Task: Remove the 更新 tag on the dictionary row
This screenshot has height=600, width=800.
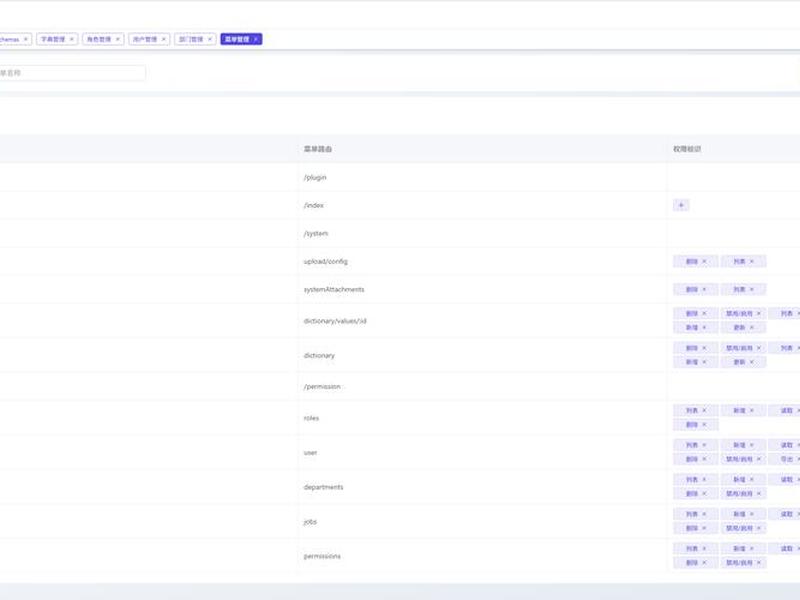Action: coord(752,362)
